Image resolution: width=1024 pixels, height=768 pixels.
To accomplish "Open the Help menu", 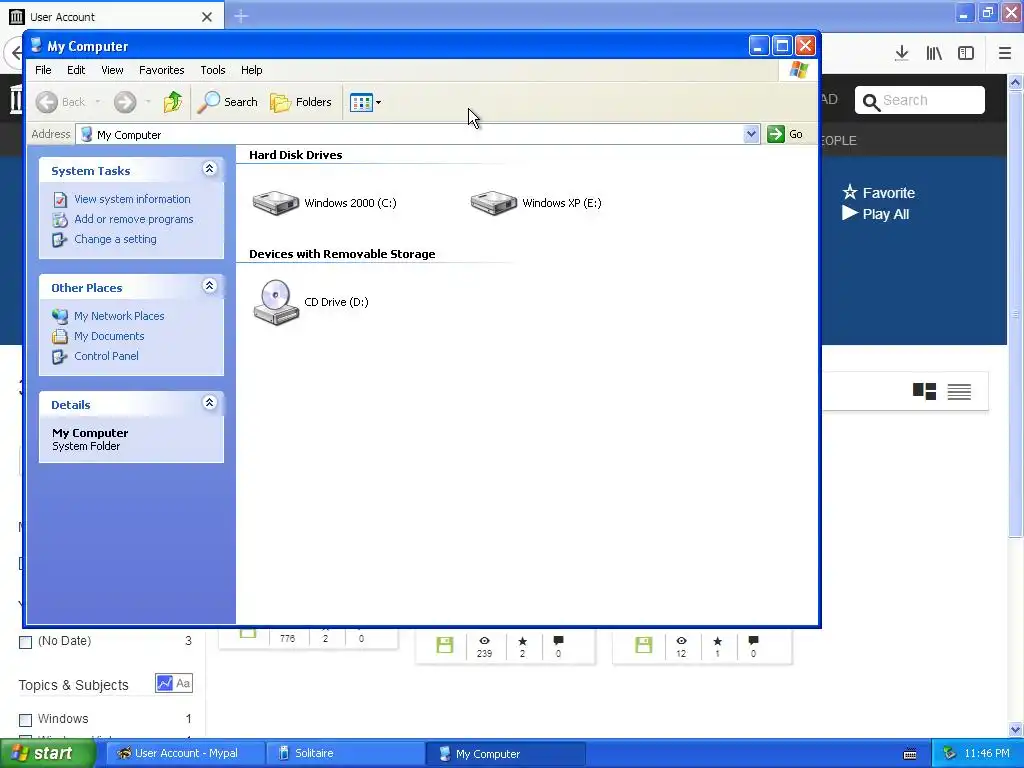I will click(x=251, y=70).
